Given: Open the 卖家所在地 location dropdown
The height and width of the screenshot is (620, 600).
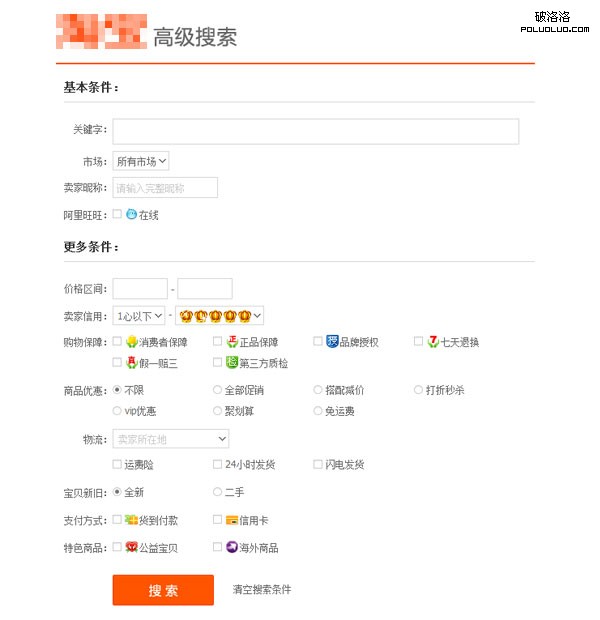Looking at the screenshot, I should (x=171, y=439).
